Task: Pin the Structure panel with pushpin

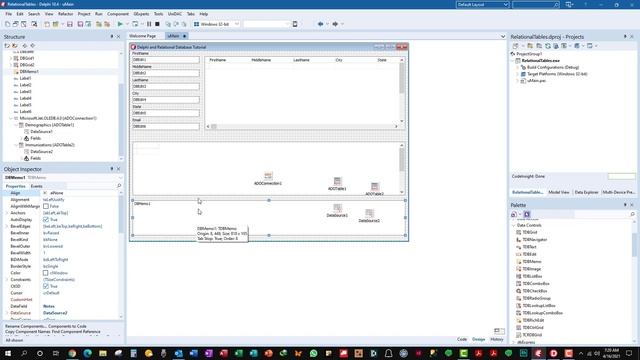Action: pyautogui.click(x=111, y=37)
